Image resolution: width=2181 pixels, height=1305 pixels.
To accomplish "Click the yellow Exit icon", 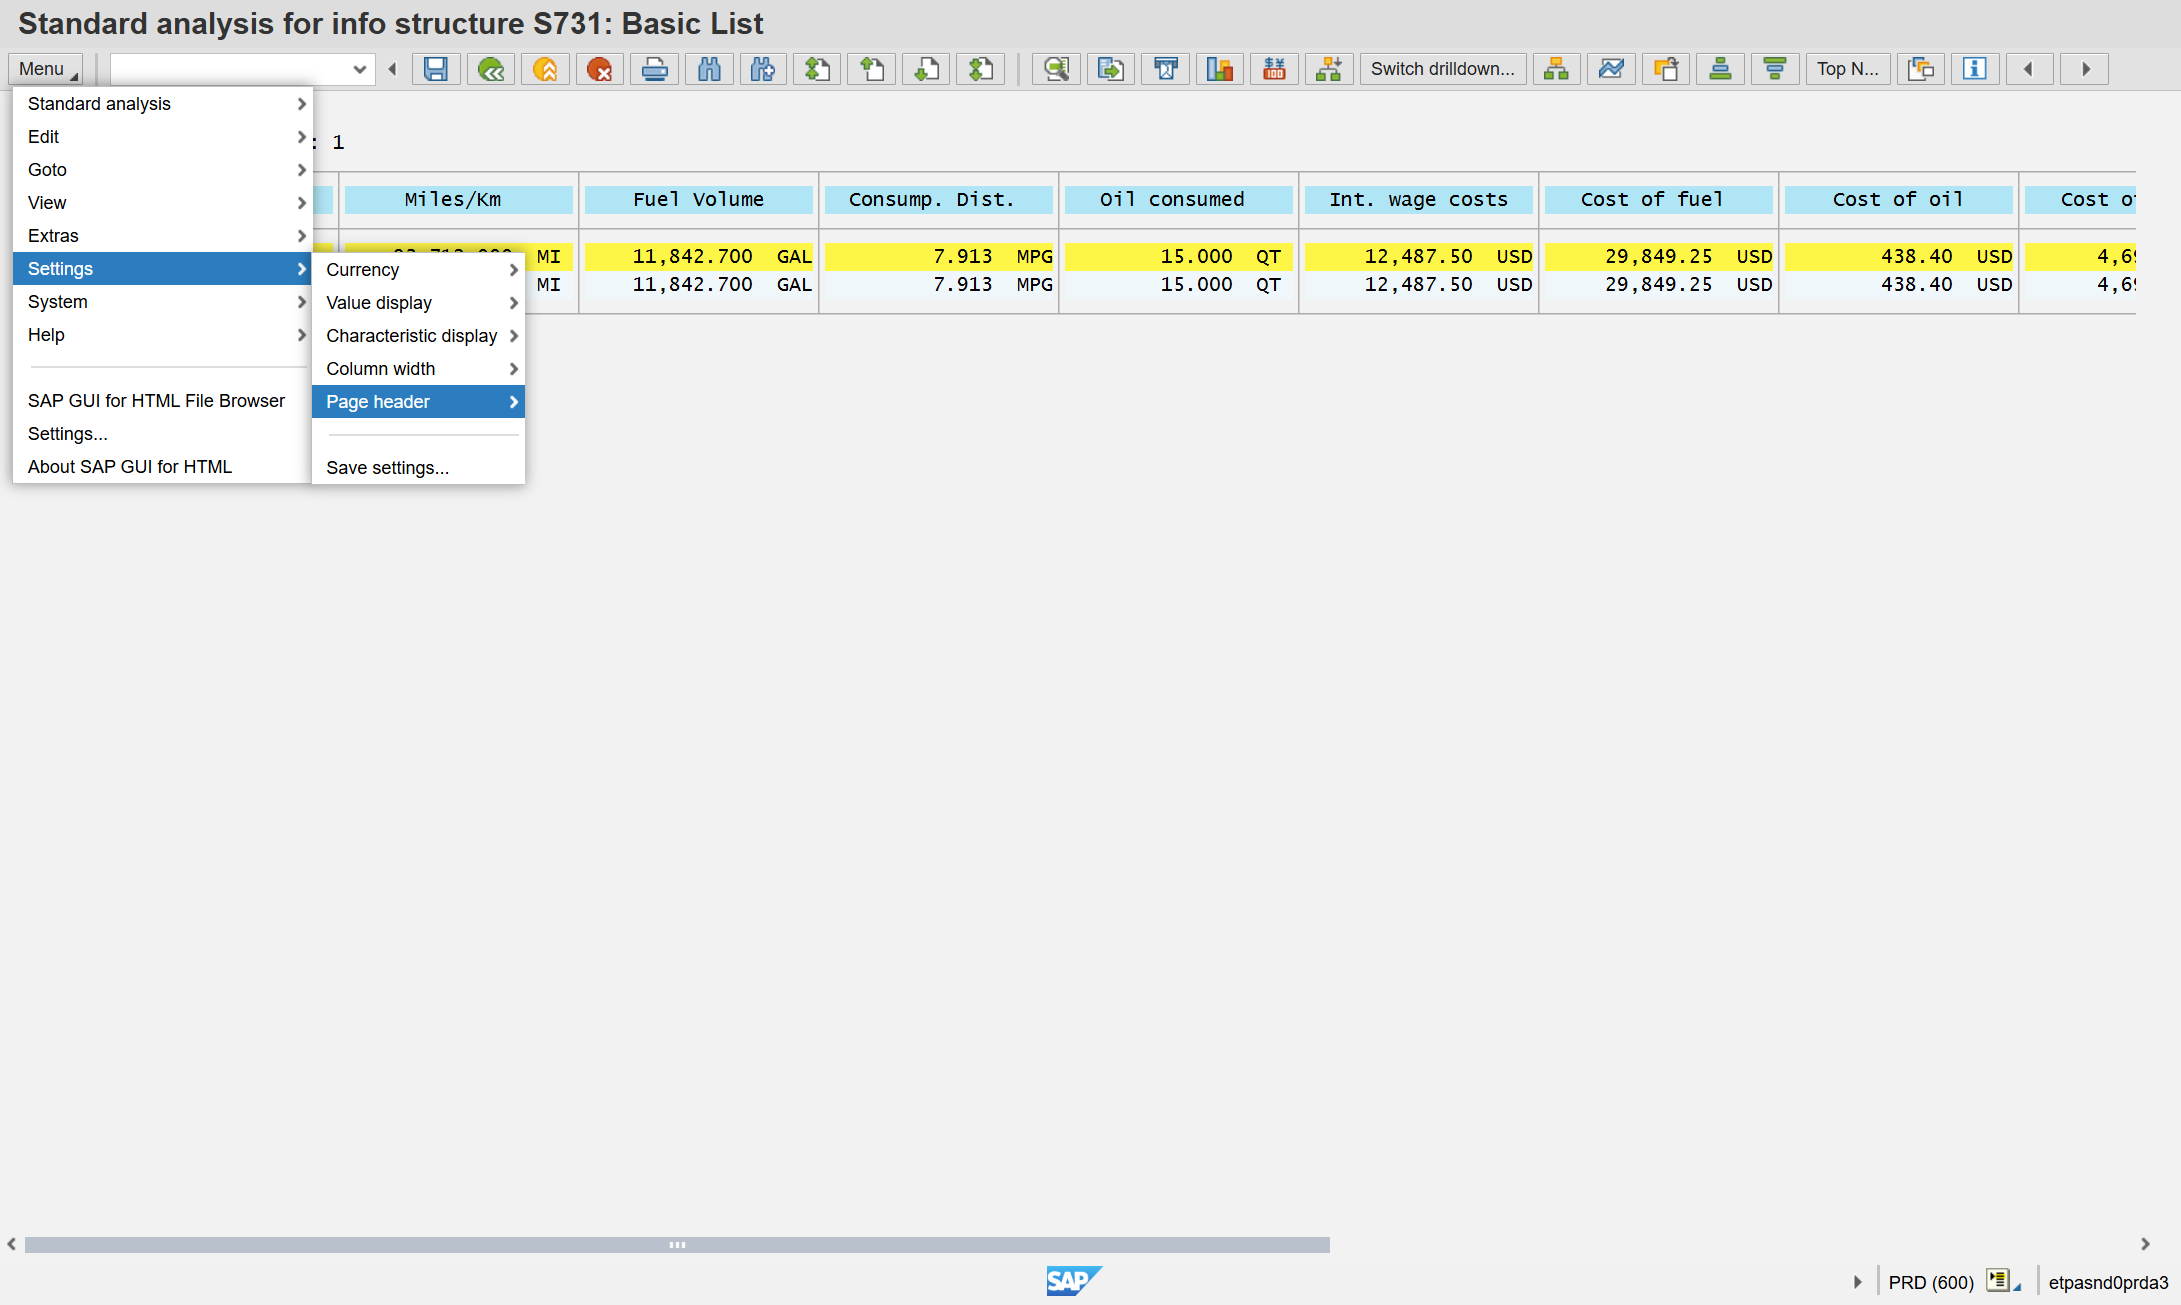I will click(545, 69).
